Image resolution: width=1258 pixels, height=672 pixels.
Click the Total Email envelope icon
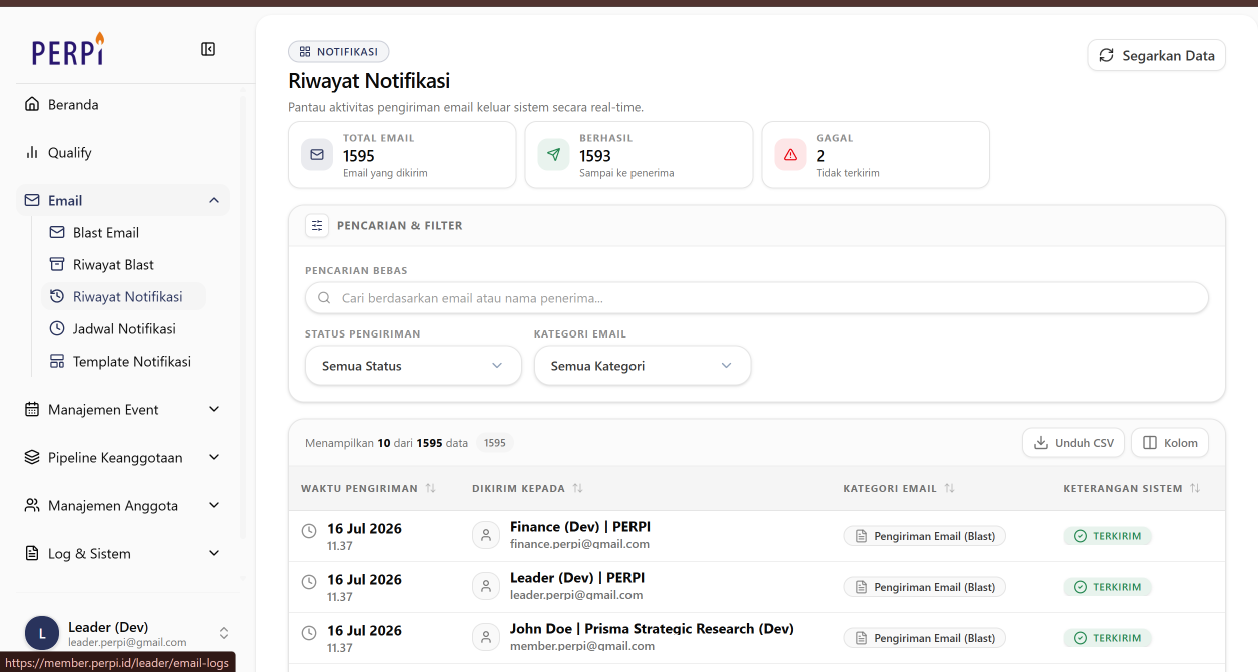(x=317, y=155)
